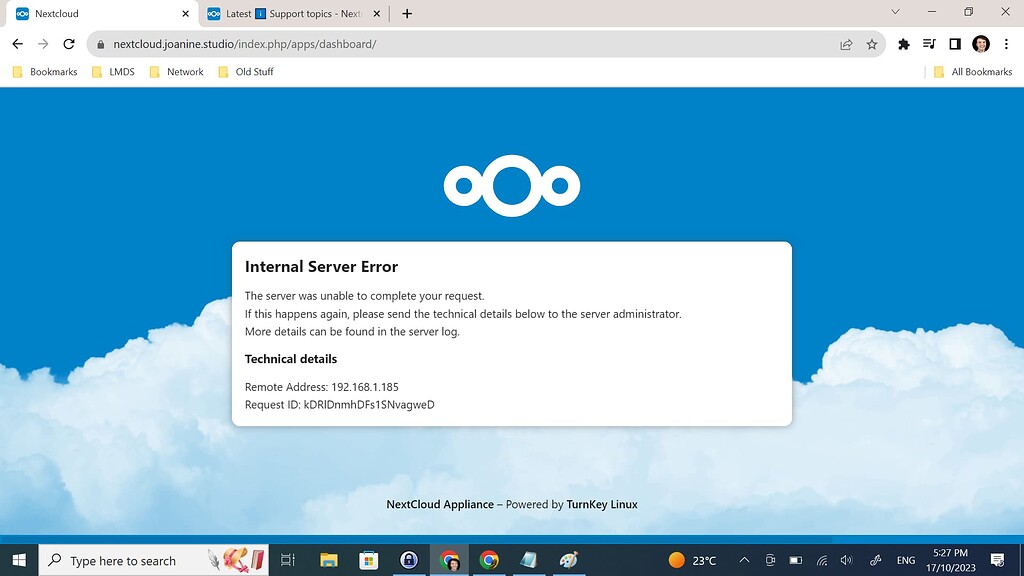The width and height of the screenshot is (1024, 576).
Task: Open the LMDS bookmarks folder
Action: (x=114, y=72)
